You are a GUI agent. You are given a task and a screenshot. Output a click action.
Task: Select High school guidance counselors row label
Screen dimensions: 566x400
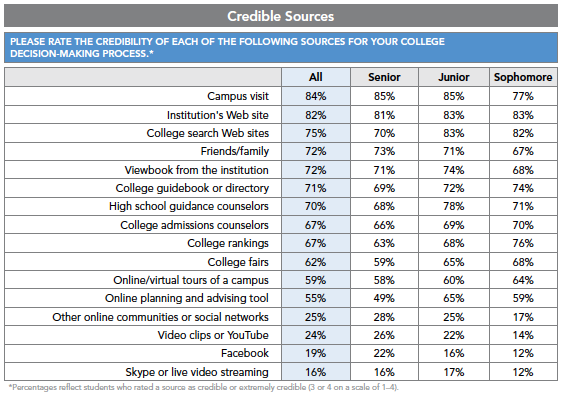click(x=189, y=206)
